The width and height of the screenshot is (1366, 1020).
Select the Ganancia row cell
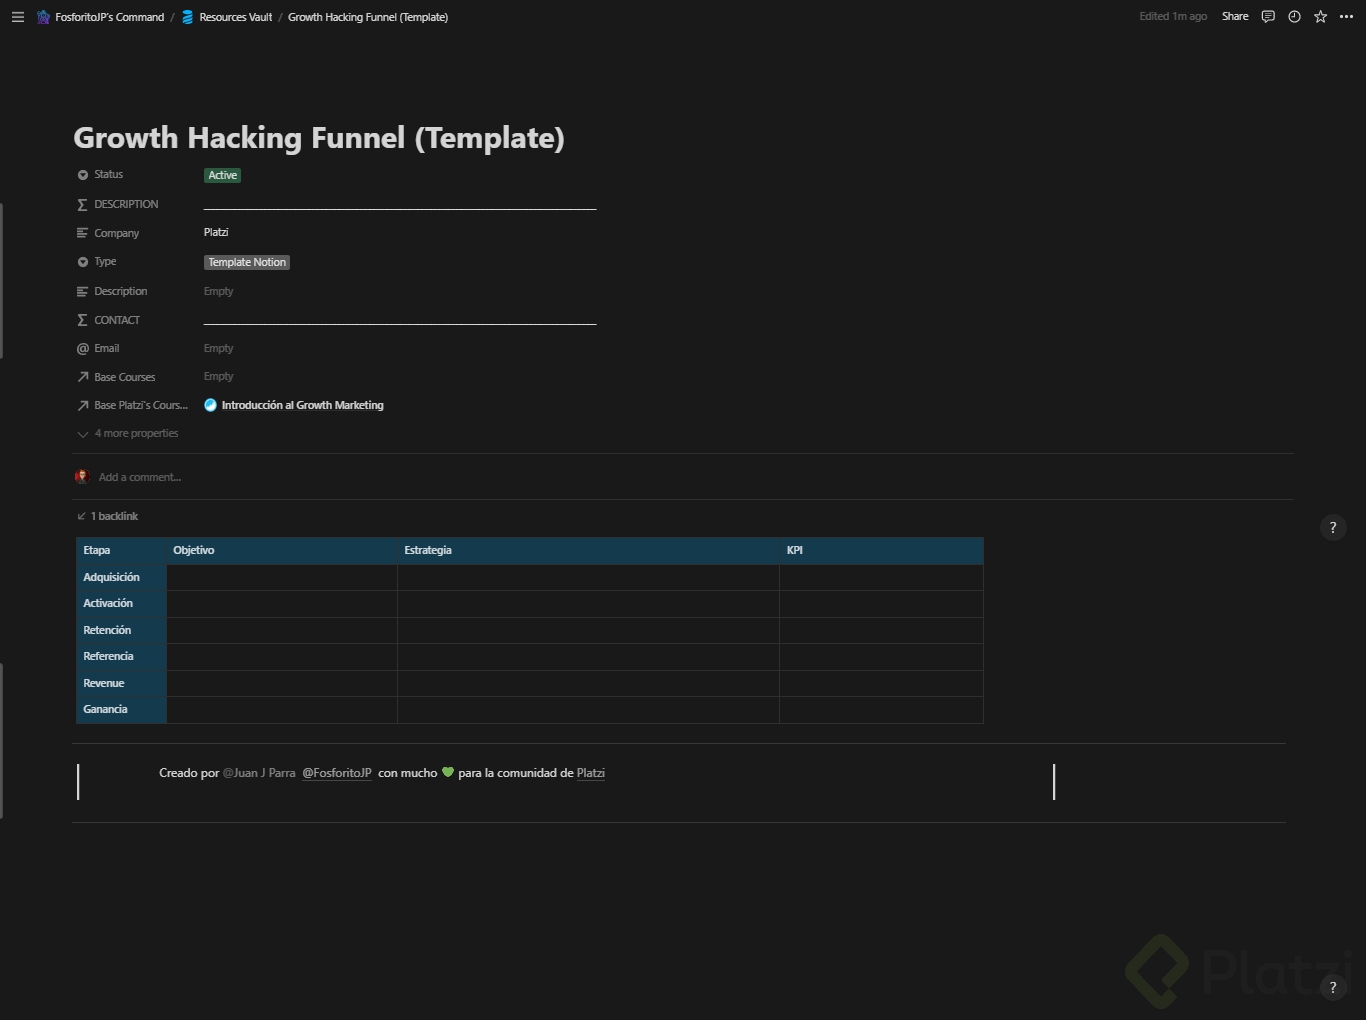[x=121, y=710]
